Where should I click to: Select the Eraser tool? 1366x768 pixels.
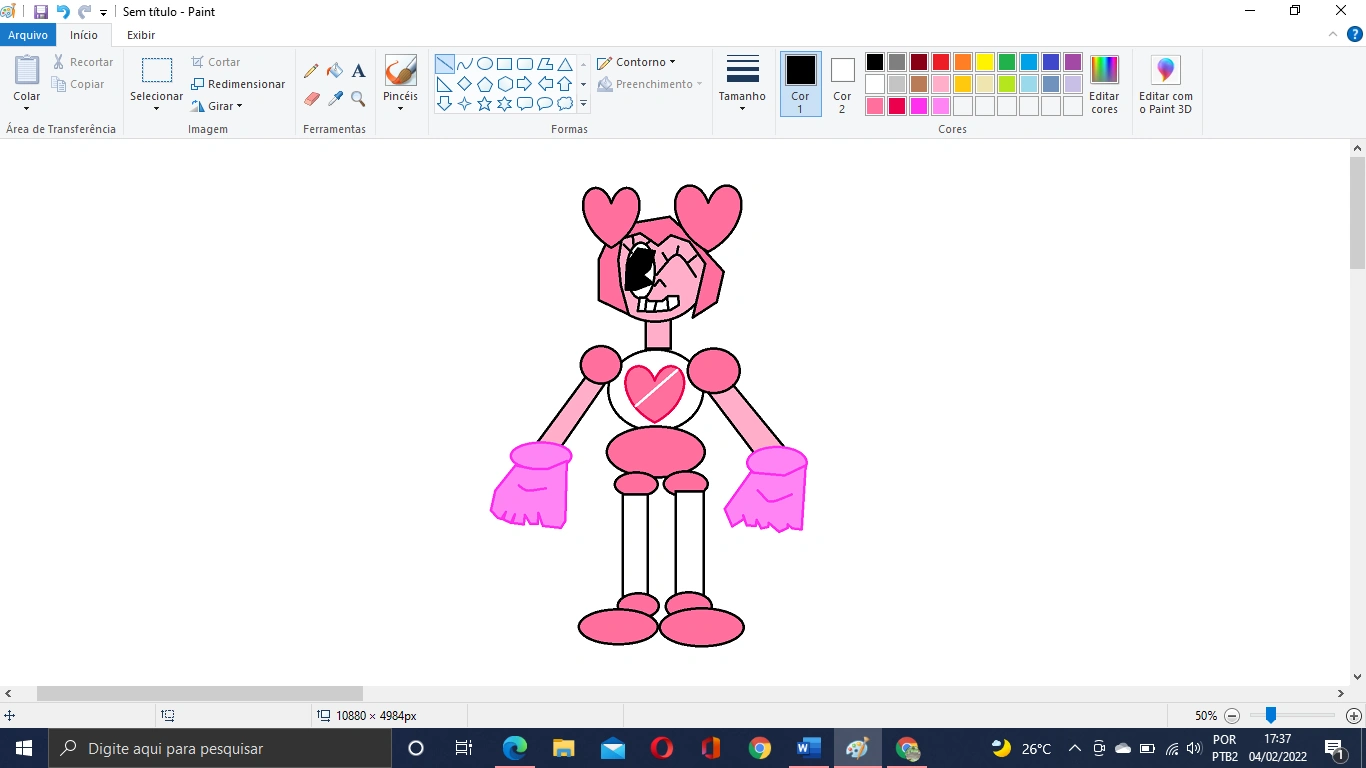pos(310,99)
